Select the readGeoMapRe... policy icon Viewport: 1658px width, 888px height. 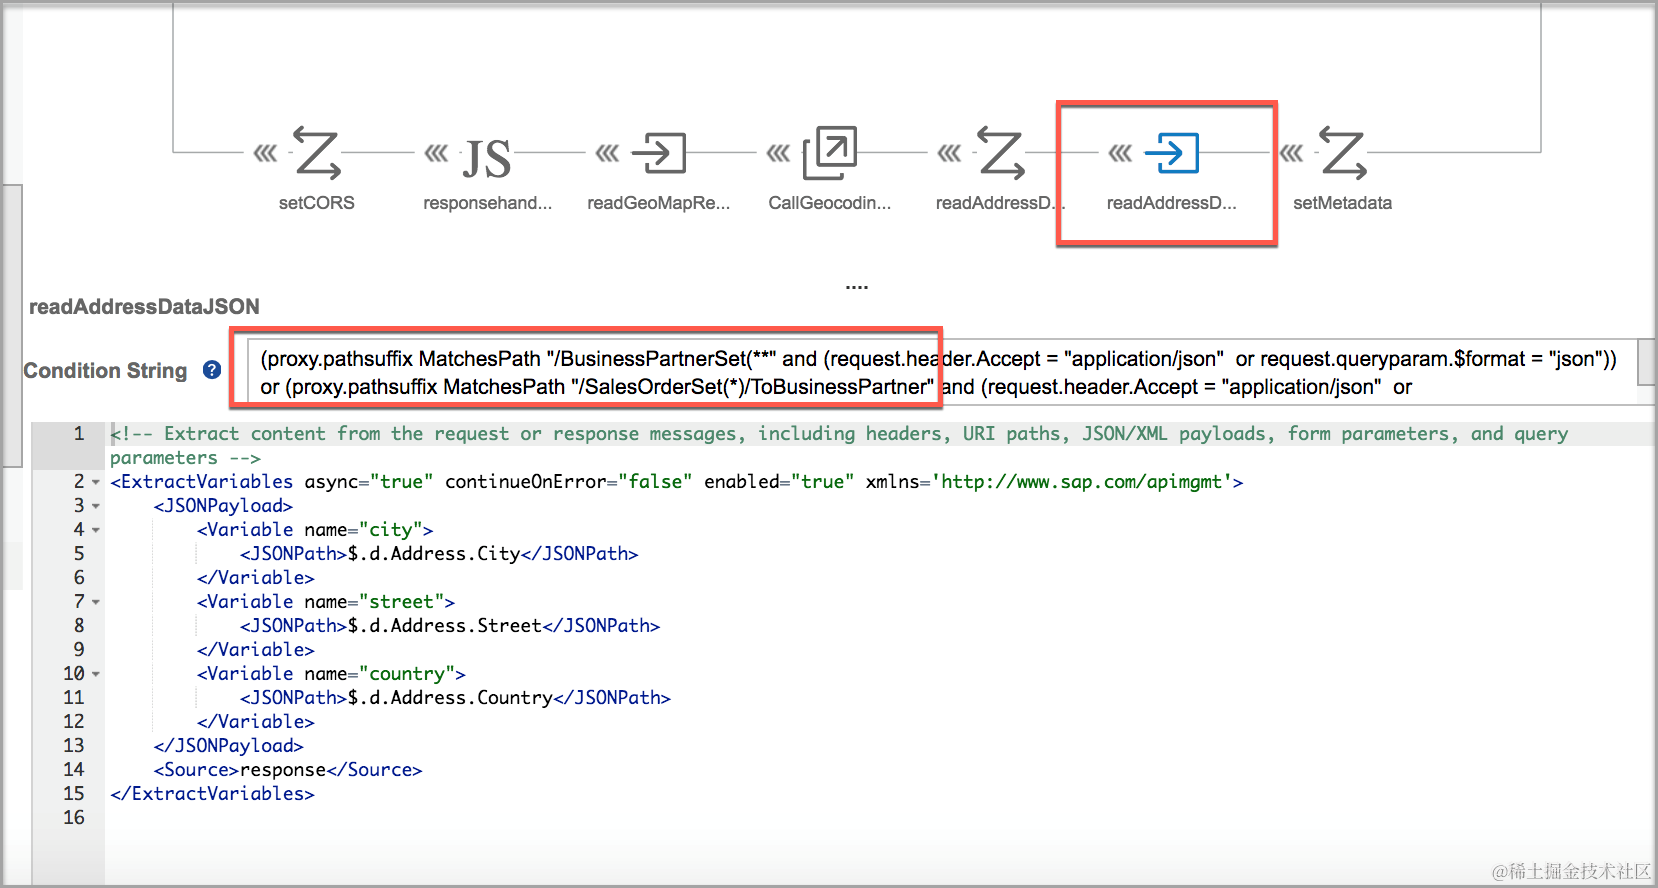[x=659, y=153]
